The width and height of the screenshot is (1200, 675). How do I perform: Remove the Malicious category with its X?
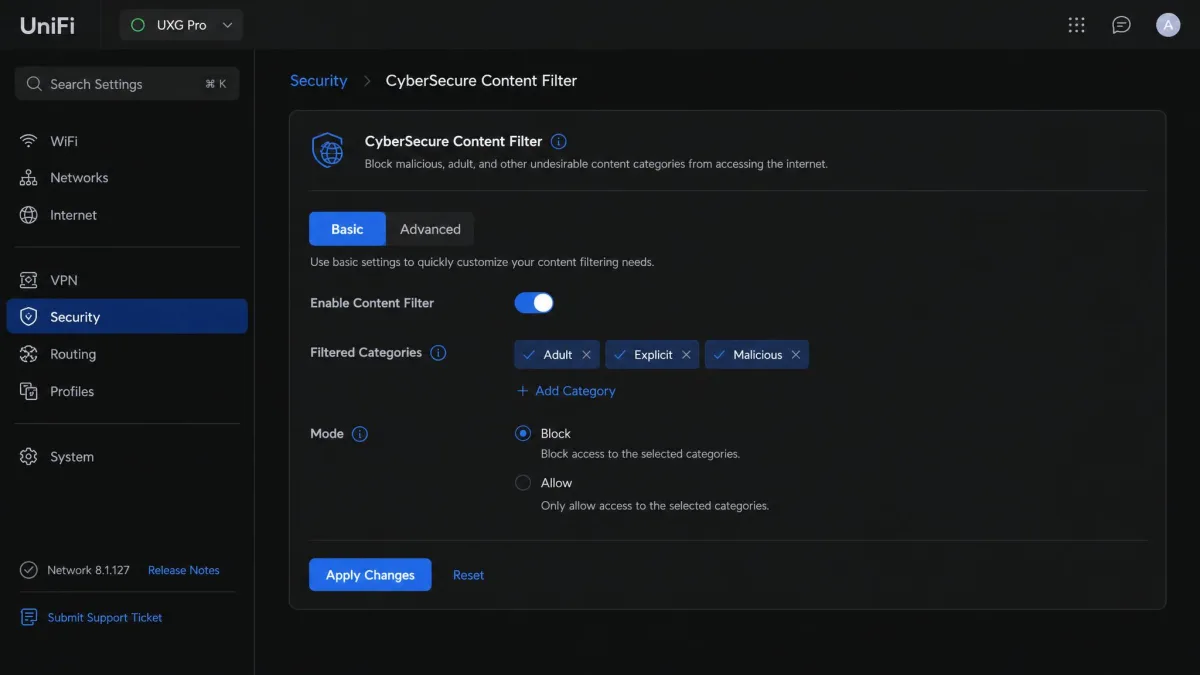[x=796, y=355]
